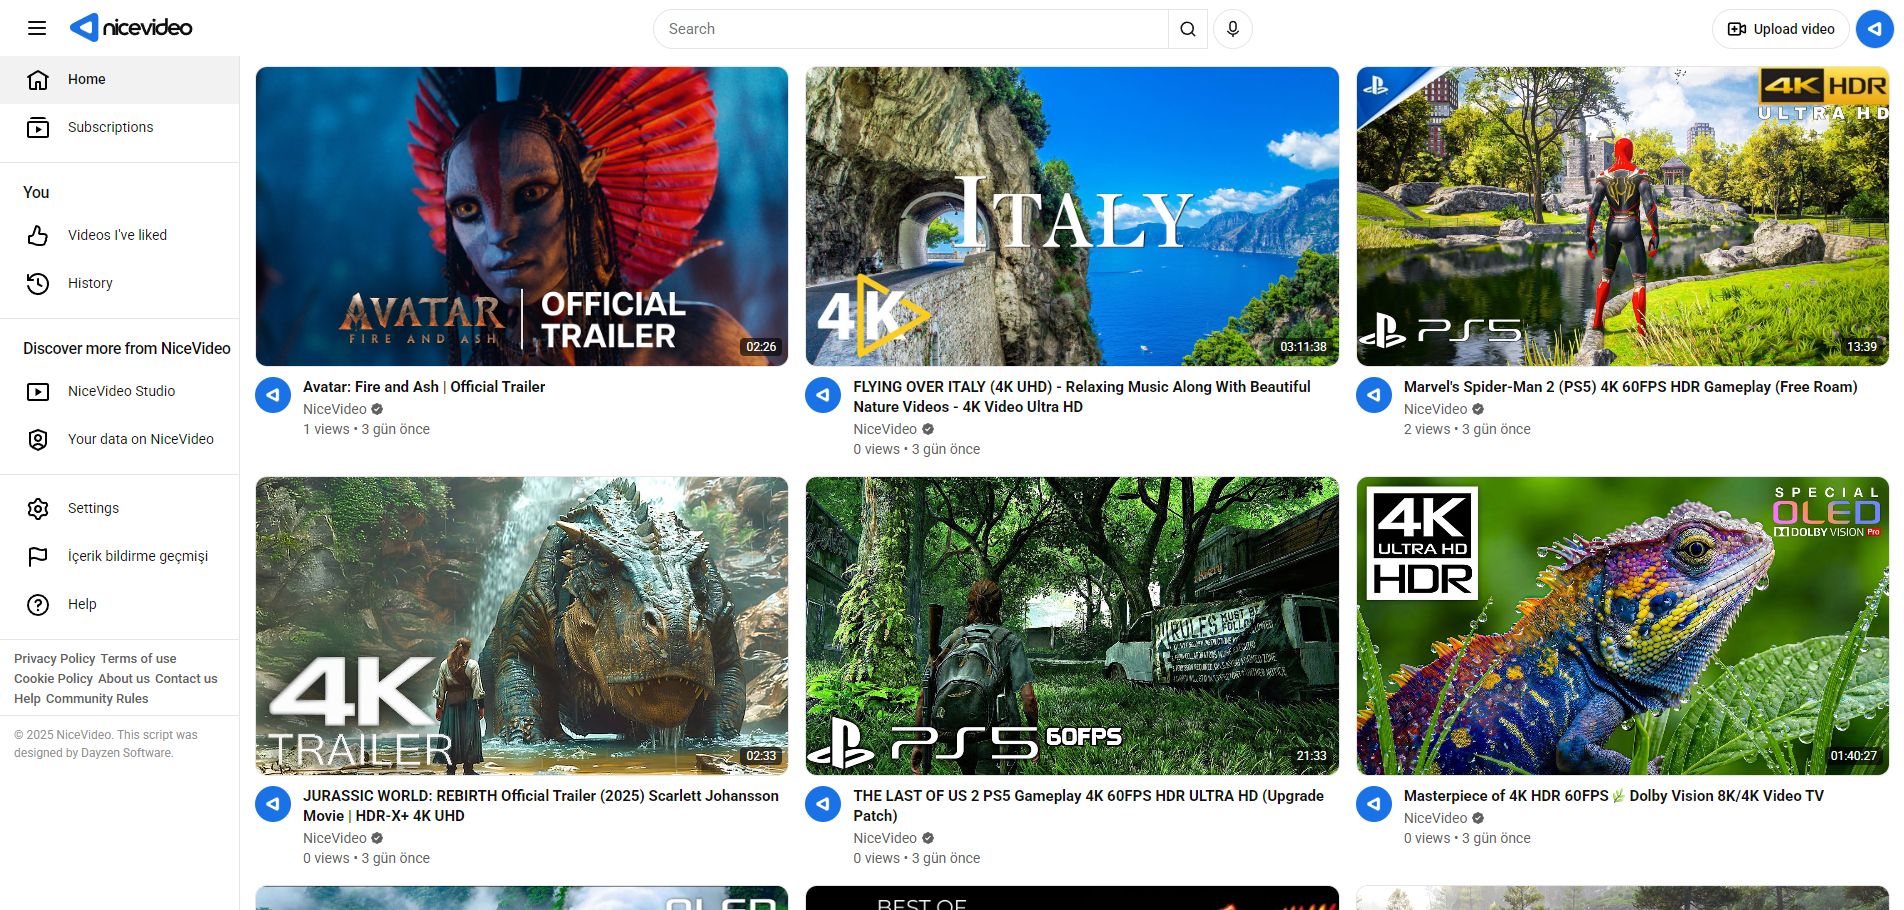Open channel avatar beside Jurassic World trailer
This screenshot has height=910, width=1904.
click(x=273, y=804)
